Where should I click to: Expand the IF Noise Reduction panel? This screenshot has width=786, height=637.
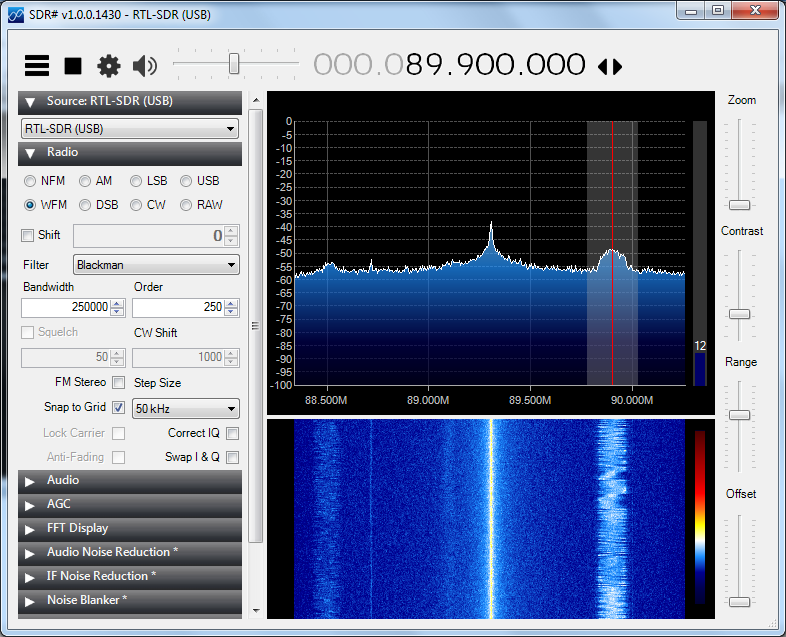[x=130, y=577]
